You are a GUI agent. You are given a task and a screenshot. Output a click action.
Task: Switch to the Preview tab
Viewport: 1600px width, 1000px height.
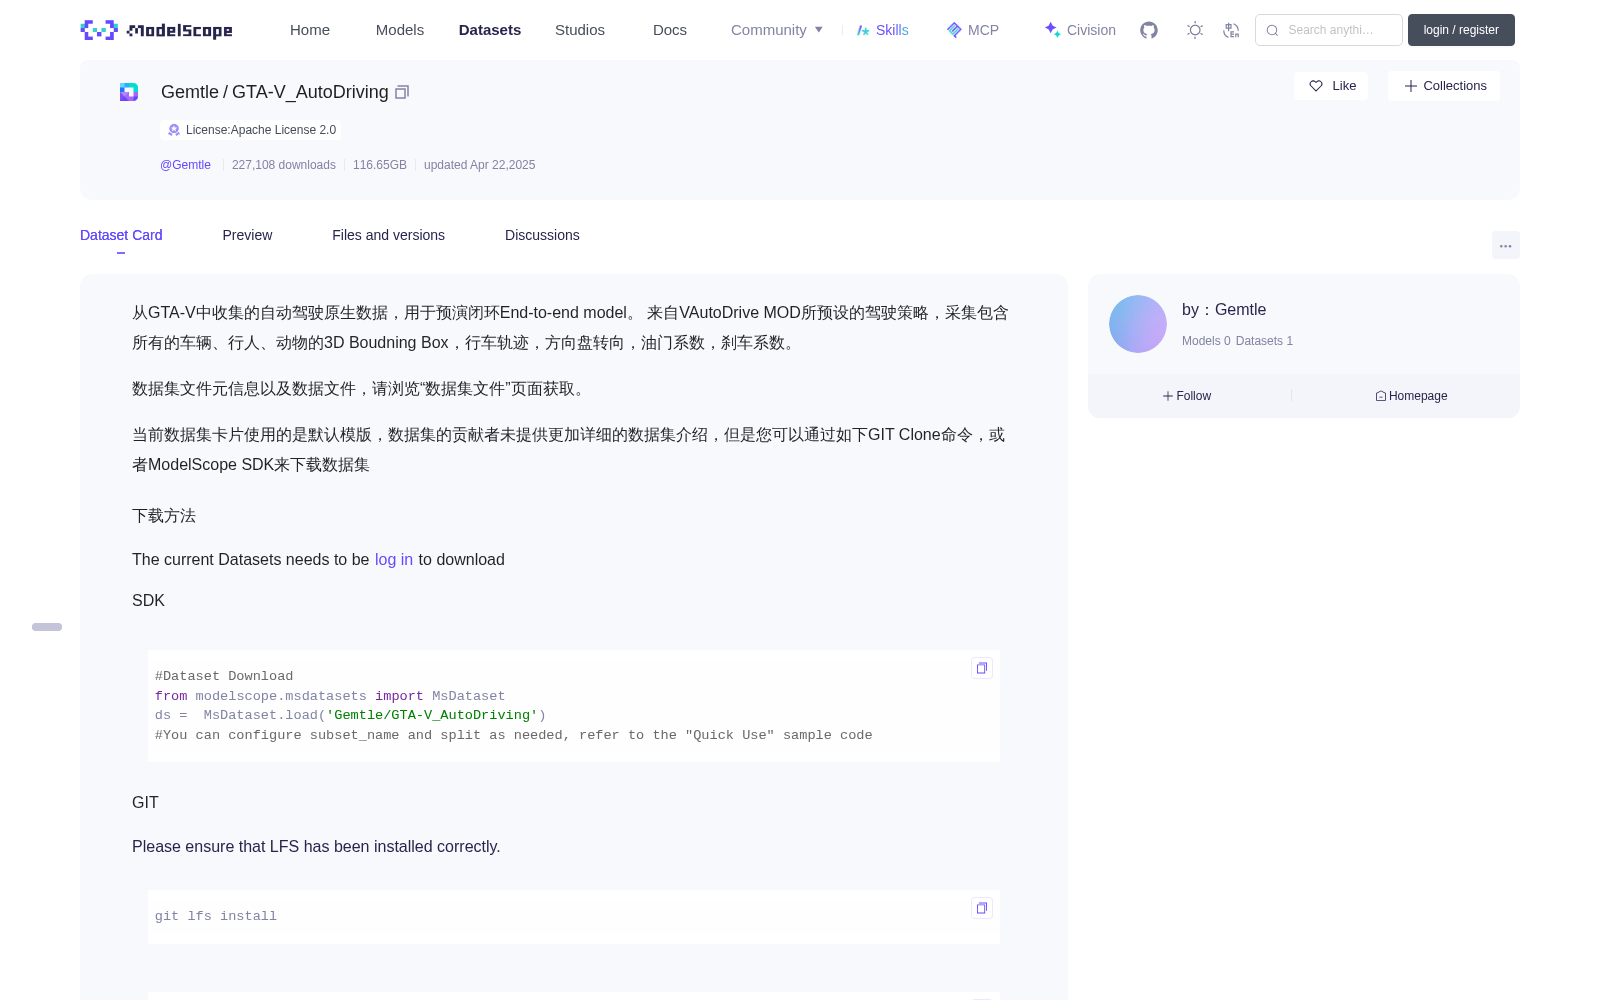click(x=247, y=235)
